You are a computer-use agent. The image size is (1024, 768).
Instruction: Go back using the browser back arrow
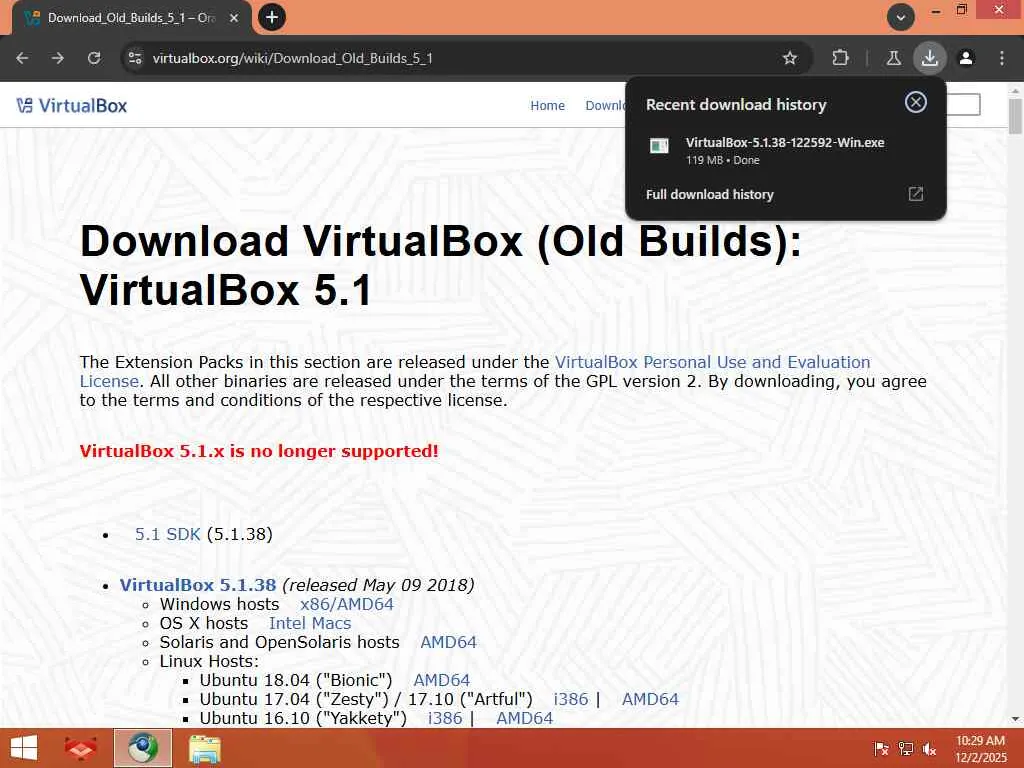22,58
